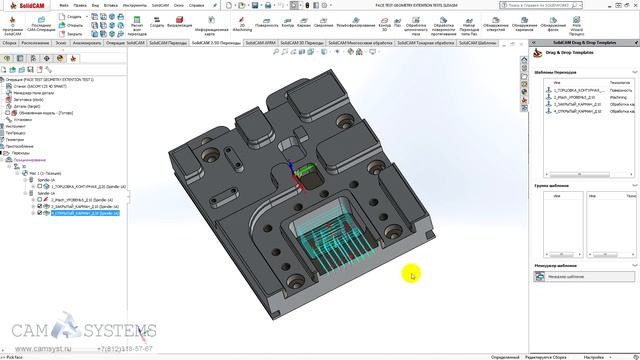Click the Закрыть button

pos(71,34)
